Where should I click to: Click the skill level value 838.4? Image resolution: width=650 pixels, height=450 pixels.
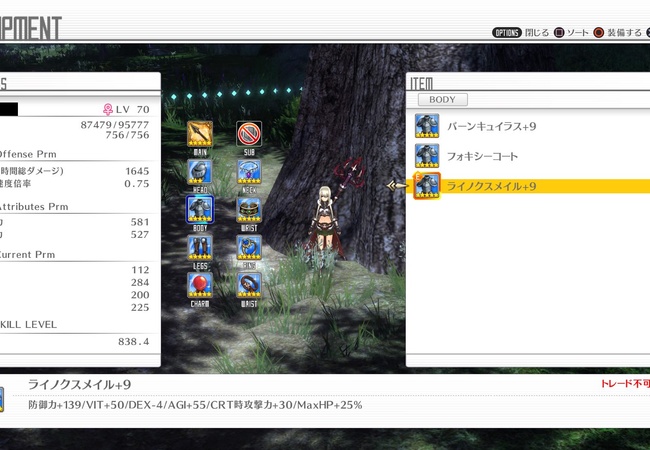coord(133,342)
